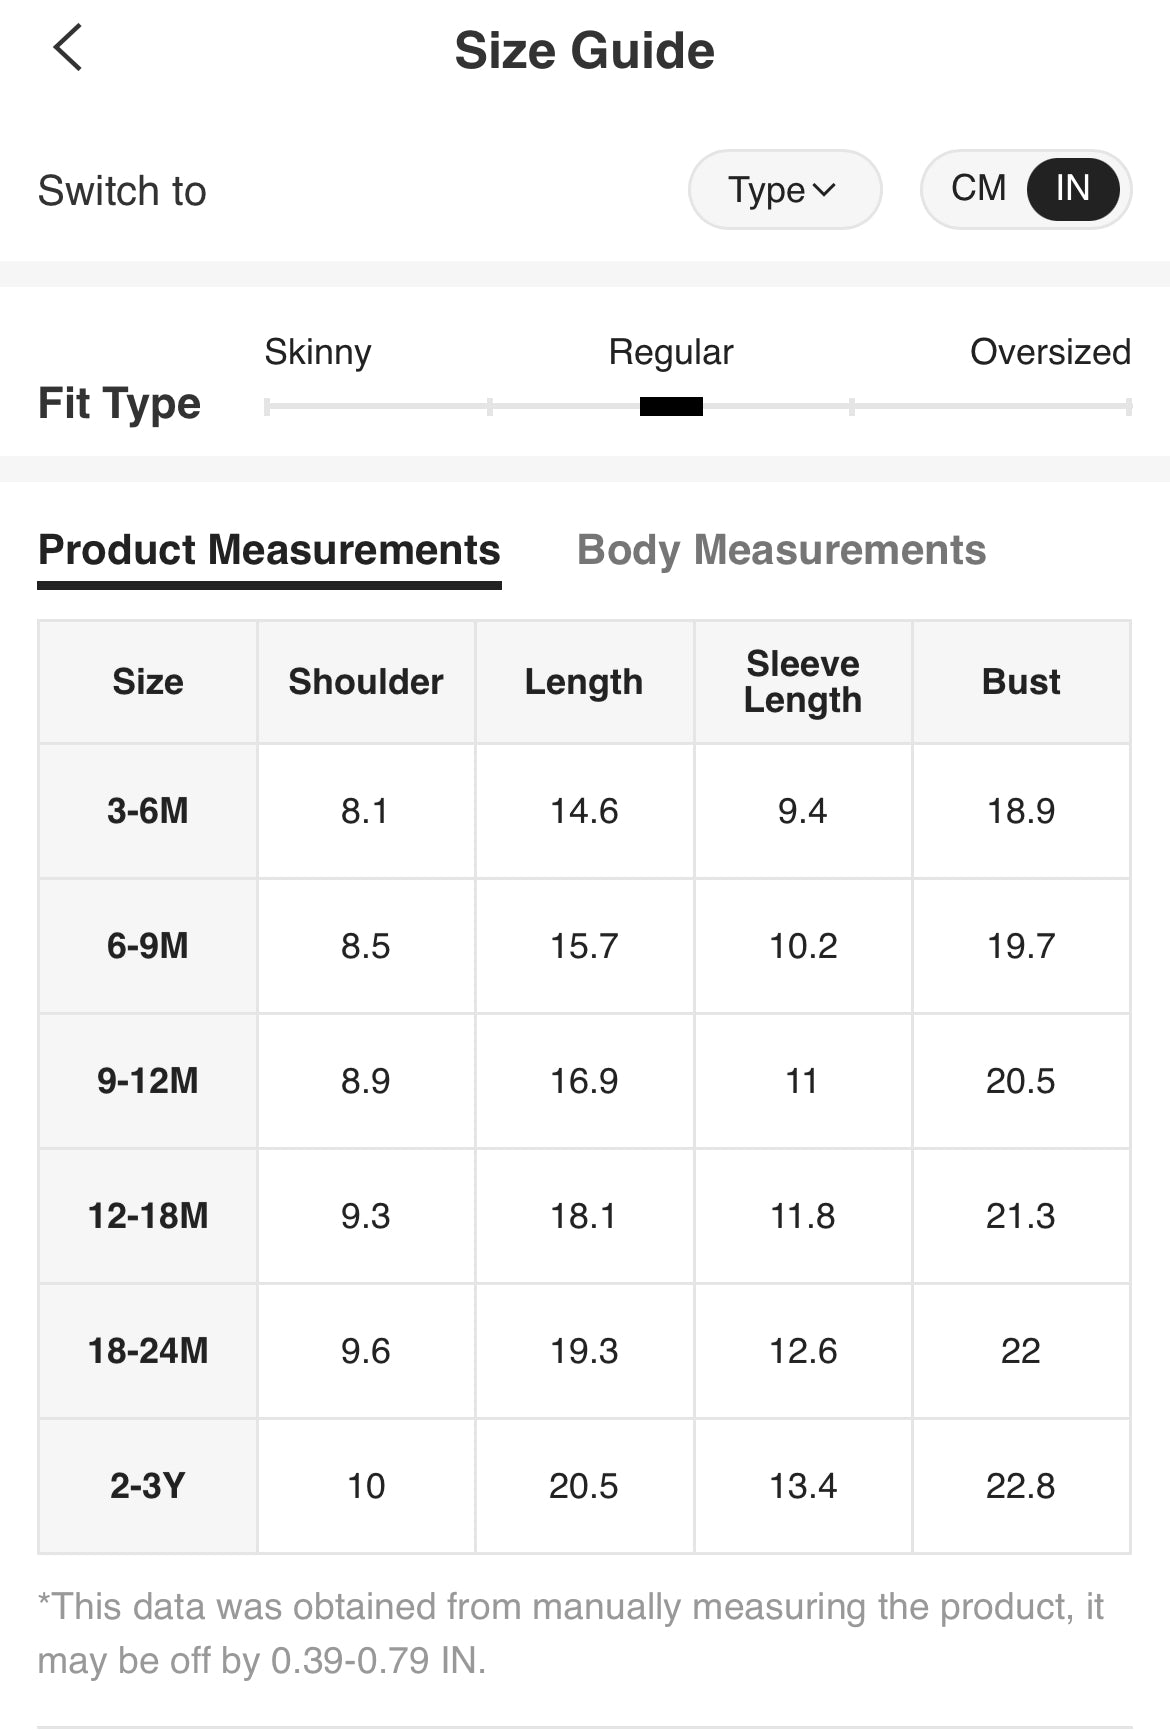Select the 3-6M size row
Image resolution: width=1170 pixels, height=1730 pixels.
pyautogui.click(x=148, y=811)
